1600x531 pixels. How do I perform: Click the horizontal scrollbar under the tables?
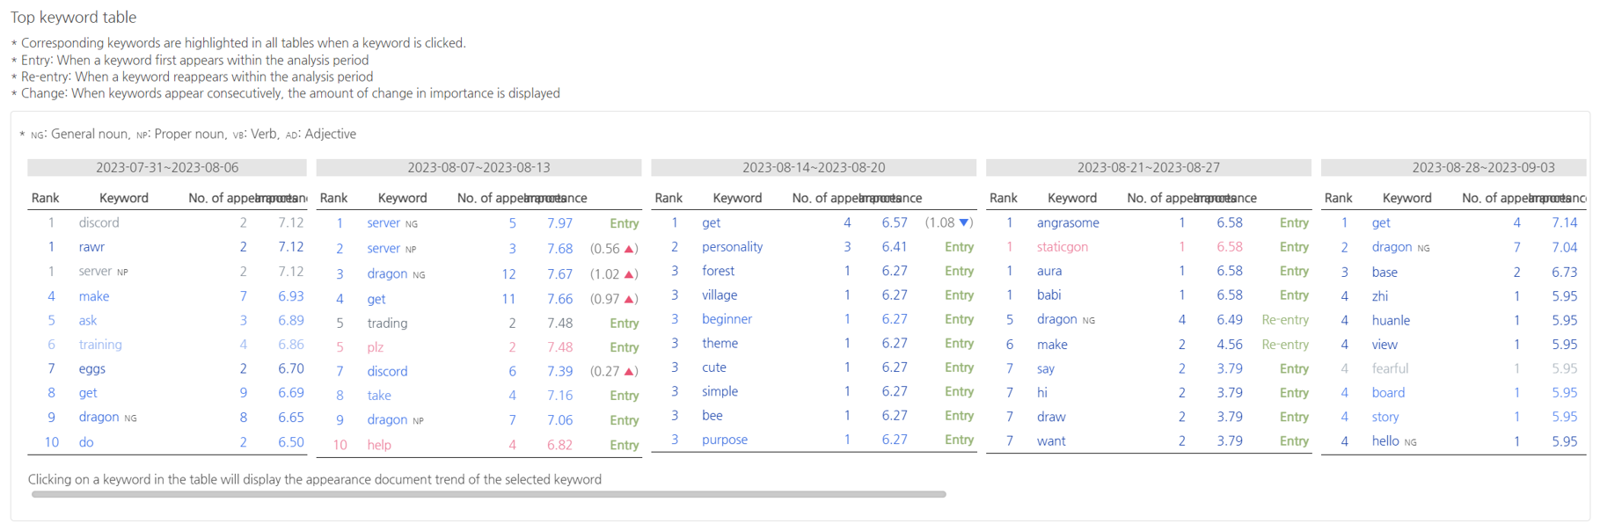pyautogui.click(x=488, y=494)
